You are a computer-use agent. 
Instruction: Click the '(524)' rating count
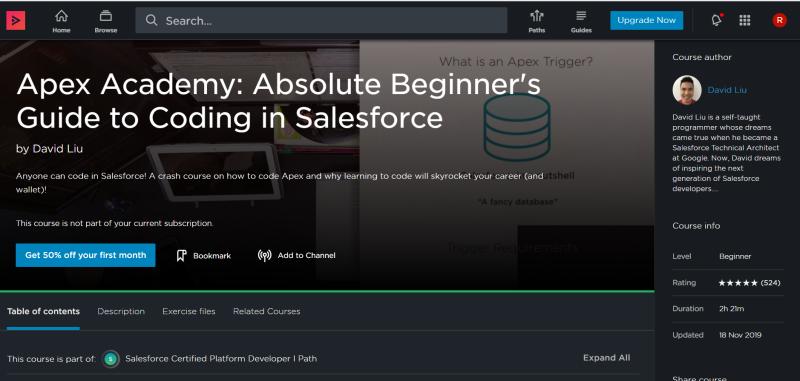pos(770,283)
